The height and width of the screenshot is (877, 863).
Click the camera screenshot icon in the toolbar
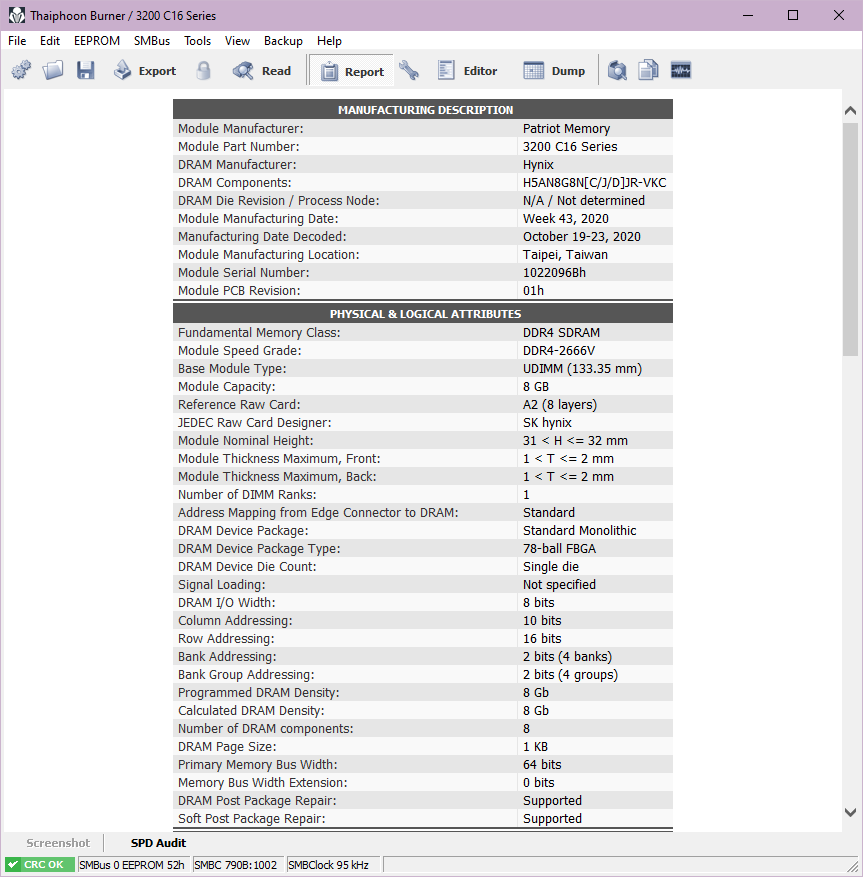[x=617, y=70]
